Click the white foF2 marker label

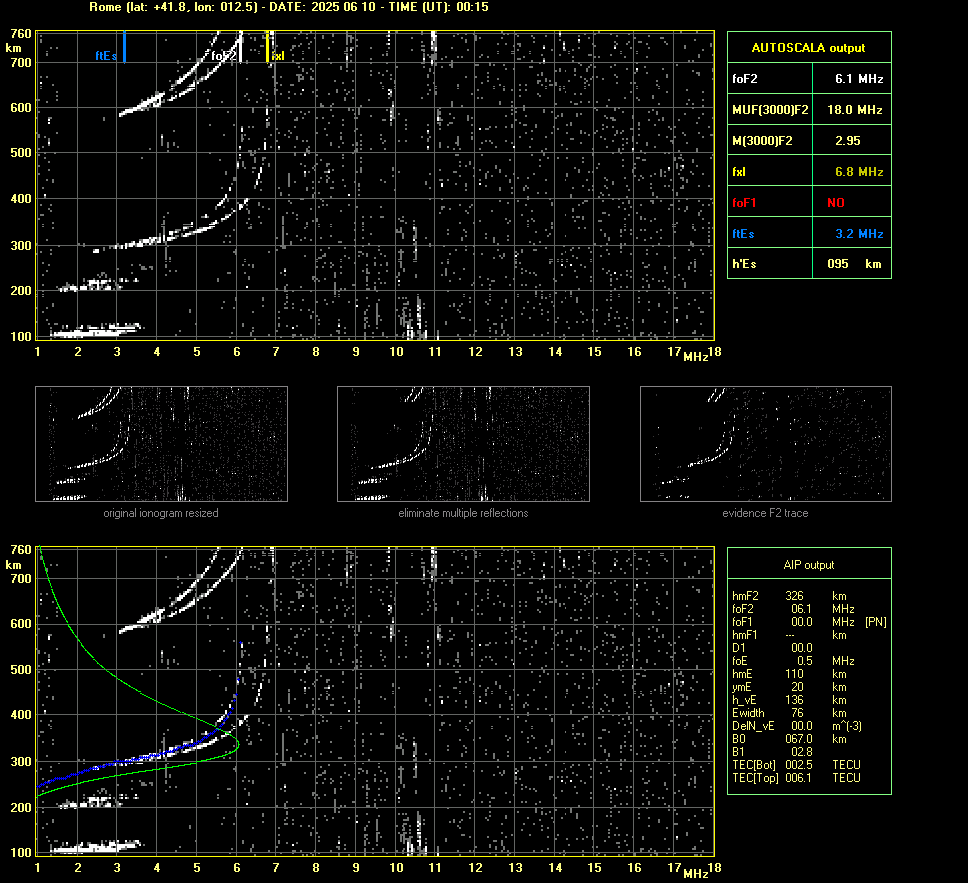[223, 56]
